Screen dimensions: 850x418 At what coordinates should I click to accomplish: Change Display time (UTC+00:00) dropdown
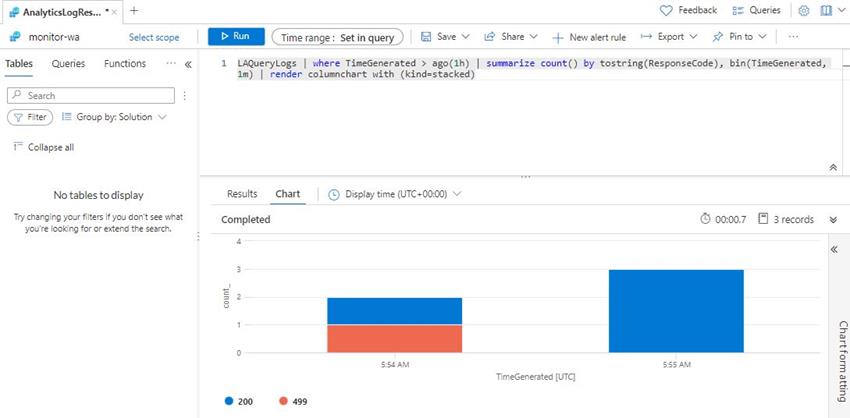(x=395, y=194)
